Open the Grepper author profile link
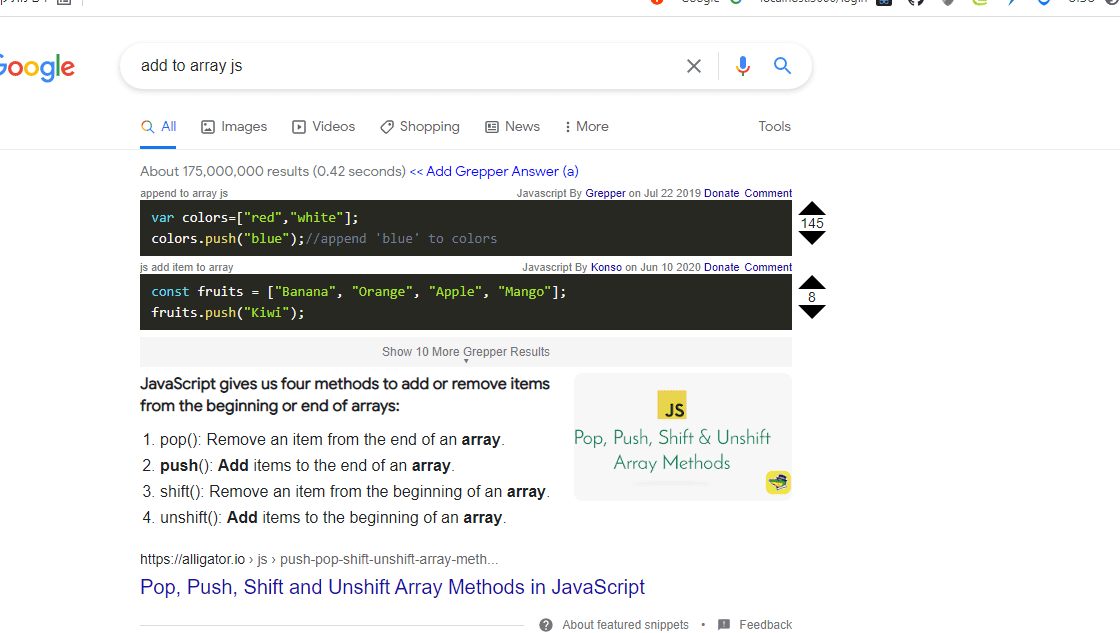This screenshot has height=633, width=1120. [x=605, y=193]
